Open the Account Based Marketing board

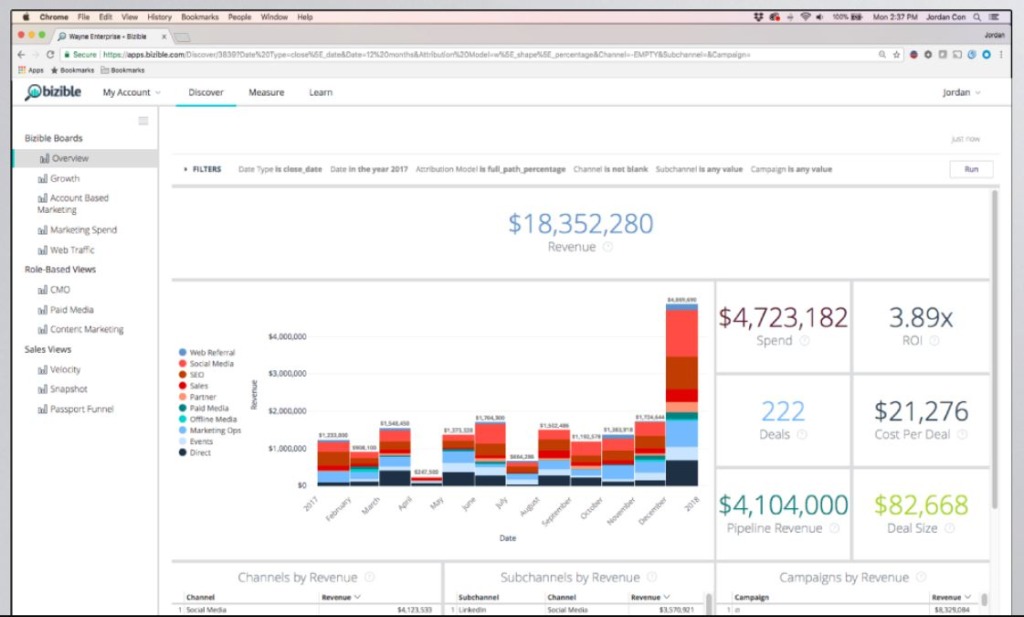coord(72,204)
